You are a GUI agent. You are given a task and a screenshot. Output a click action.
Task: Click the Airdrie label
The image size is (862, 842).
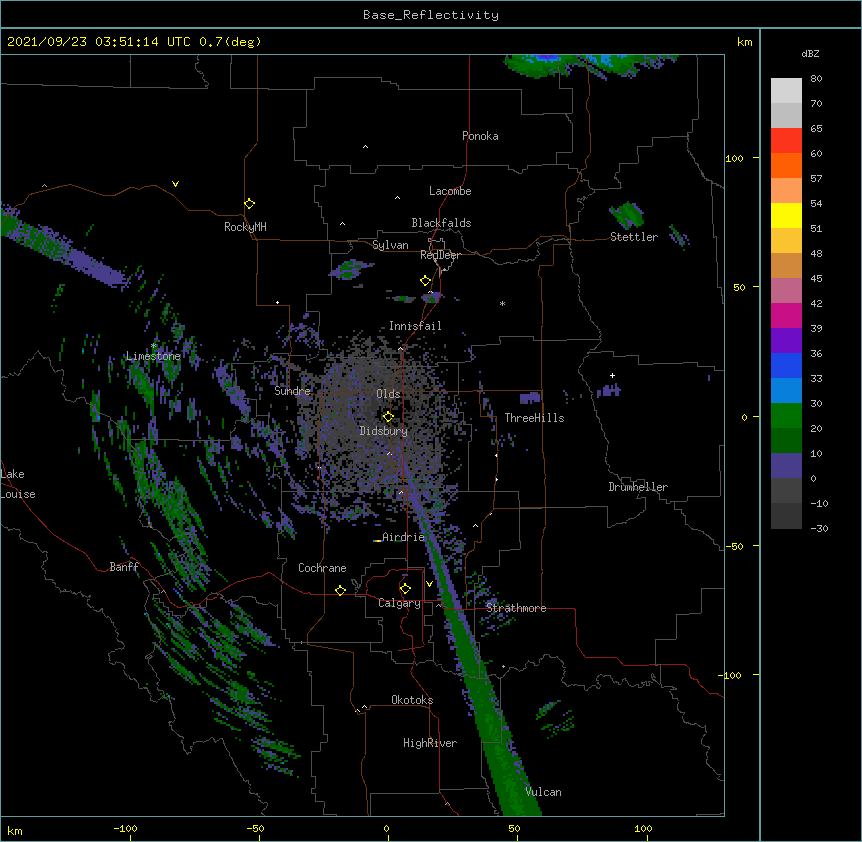(403, 537)
